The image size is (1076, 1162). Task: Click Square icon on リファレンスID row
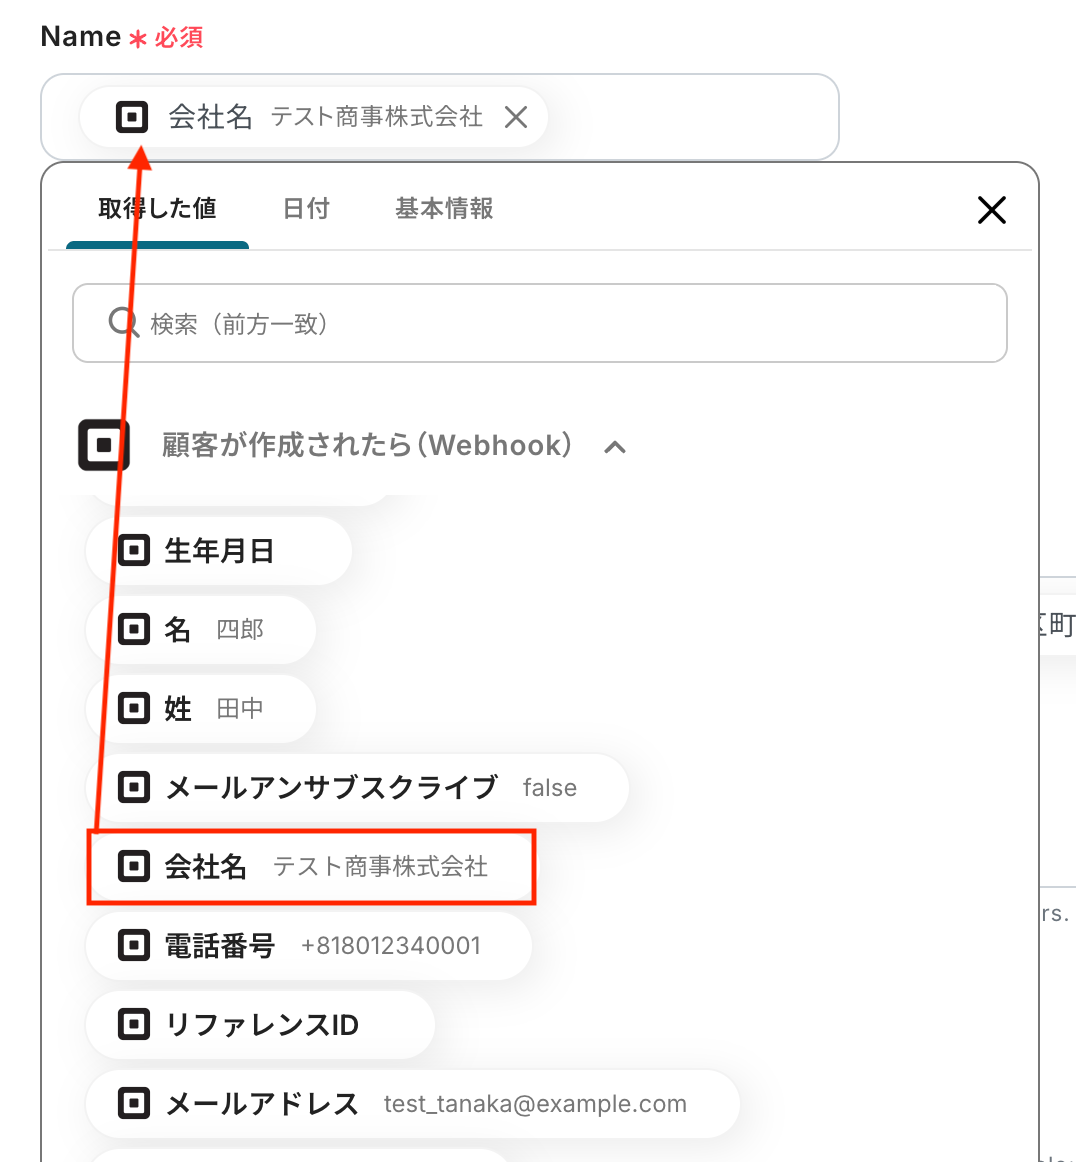134,1024
